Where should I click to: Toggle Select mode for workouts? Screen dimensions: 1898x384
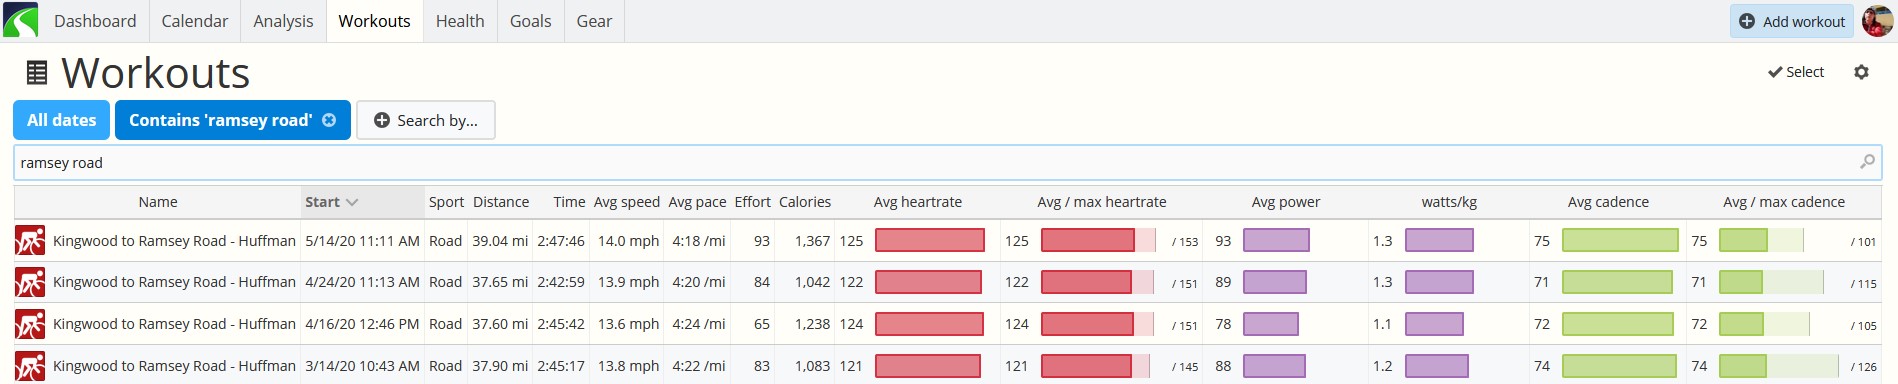tap(1796, 72)
